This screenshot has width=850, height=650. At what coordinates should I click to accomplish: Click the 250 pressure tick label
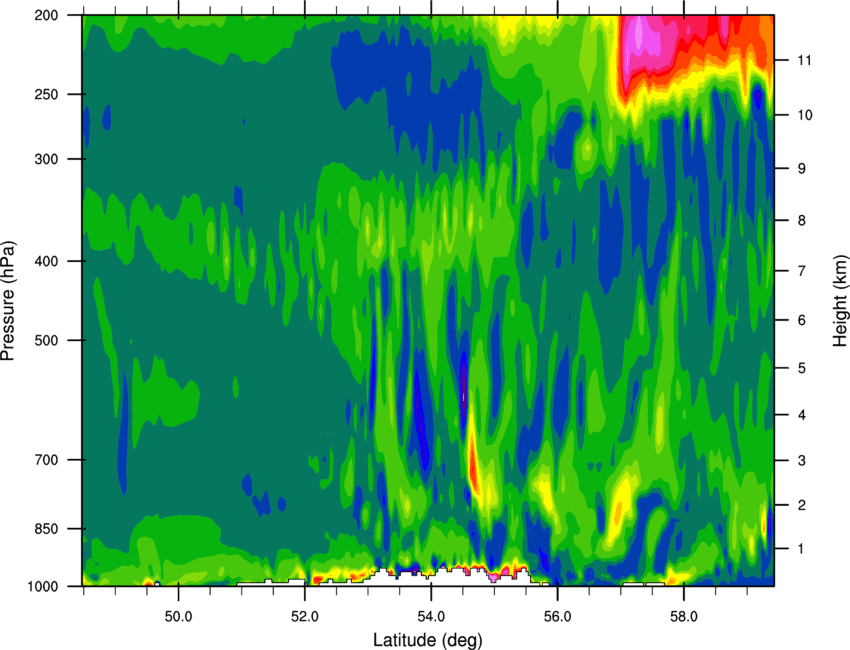[47, 94]
